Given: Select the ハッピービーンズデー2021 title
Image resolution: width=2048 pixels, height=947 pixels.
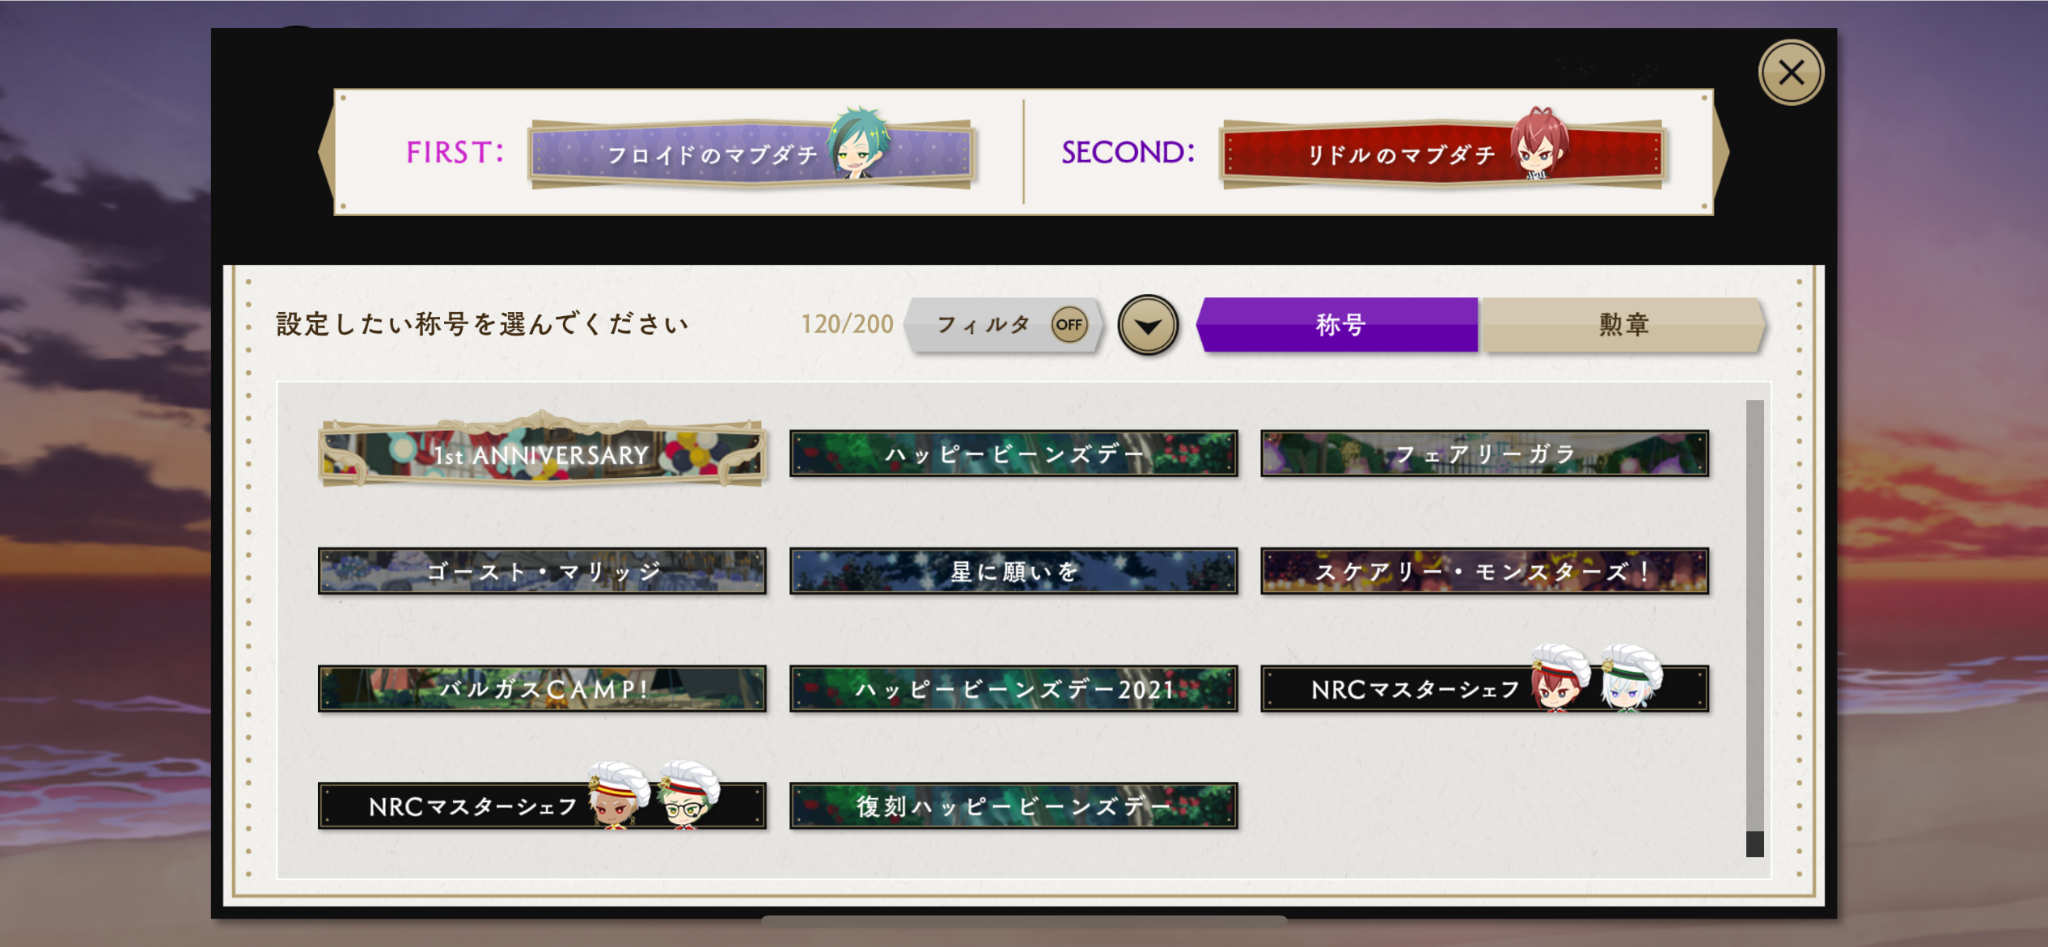Looking at the screenshot, I should tap(1013, 689).
